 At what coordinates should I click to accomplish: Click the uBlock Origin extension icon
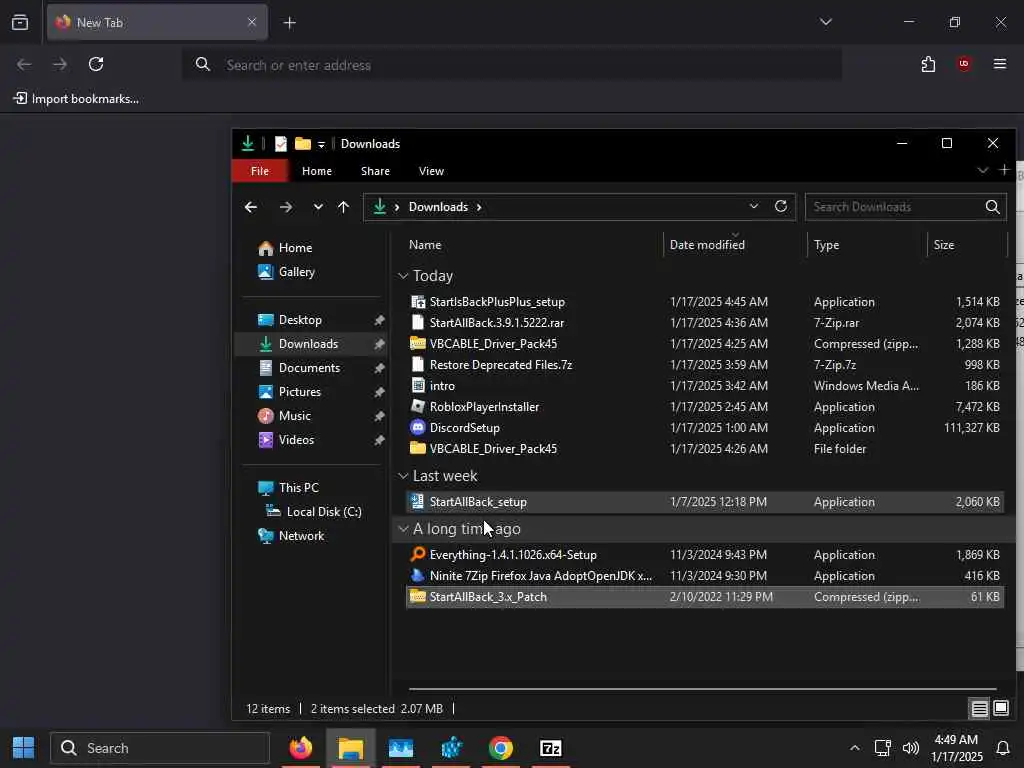tap(964, 63)
